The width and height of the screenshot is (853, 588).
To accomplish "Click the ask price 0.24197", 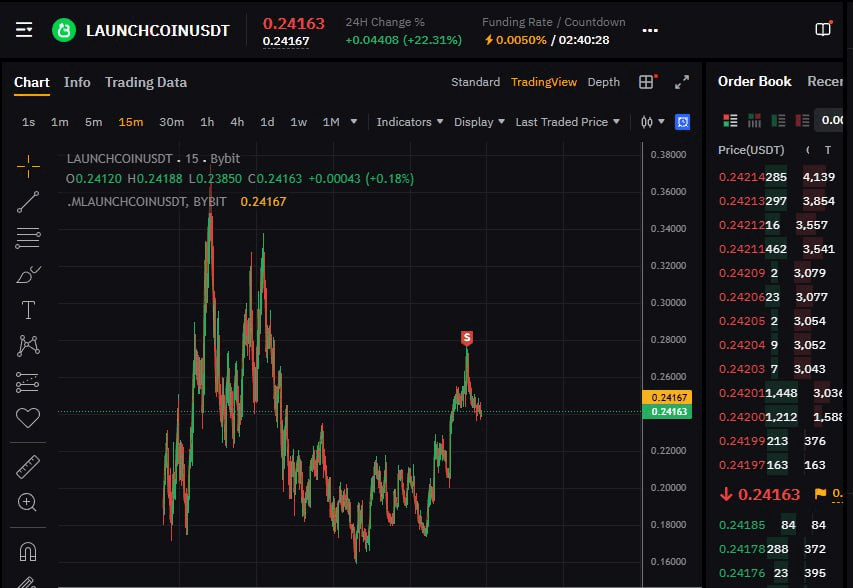I will tap(741, 465).
